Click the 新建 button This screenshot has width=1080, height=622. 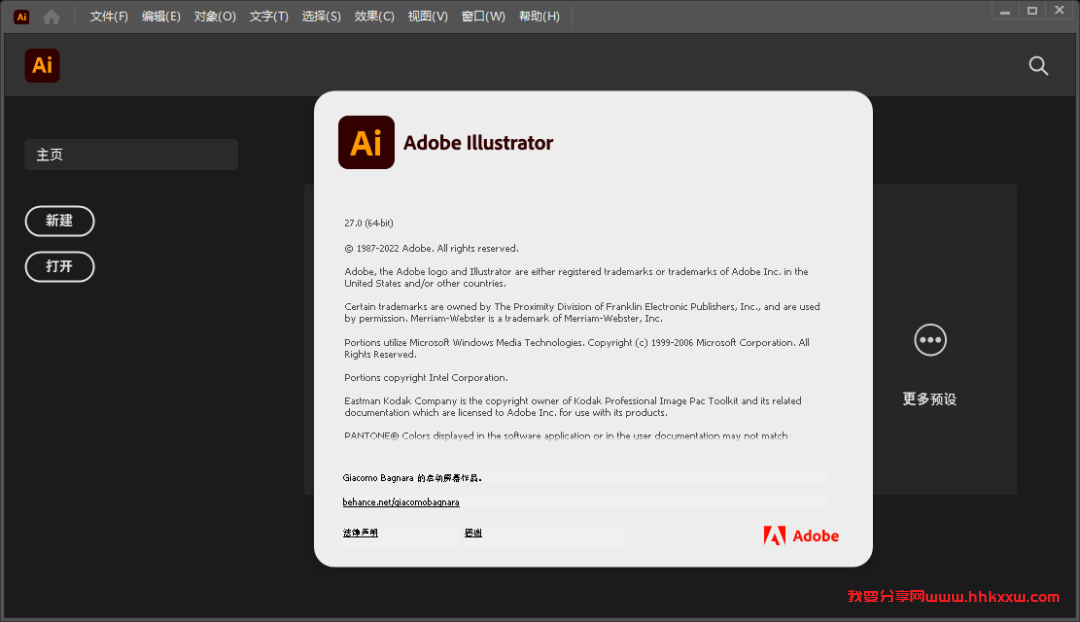coord(59,221)
